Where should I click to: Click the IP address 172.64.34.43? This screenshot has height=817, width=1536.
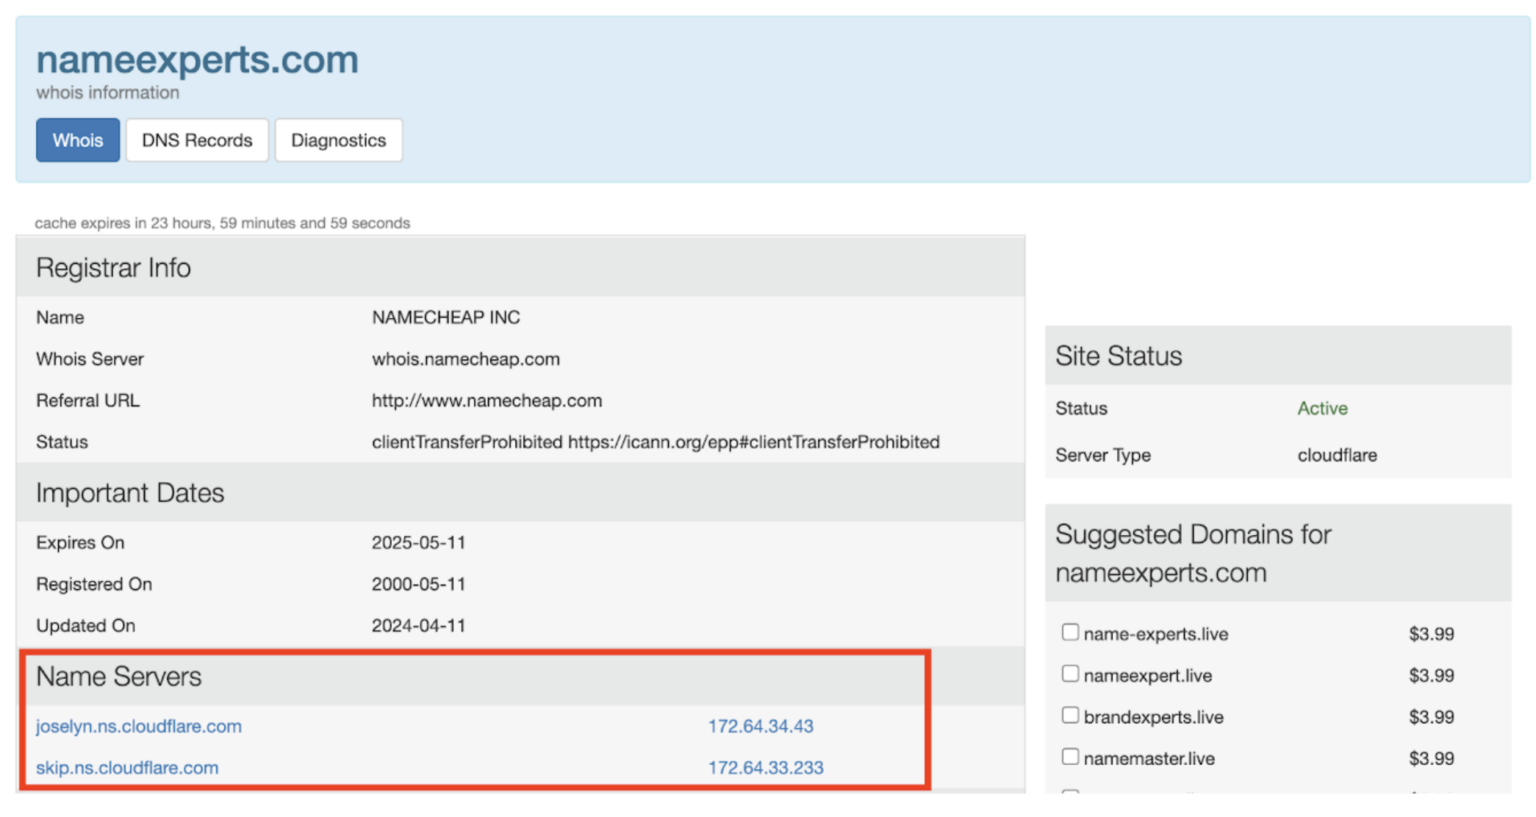coord(761,726)
